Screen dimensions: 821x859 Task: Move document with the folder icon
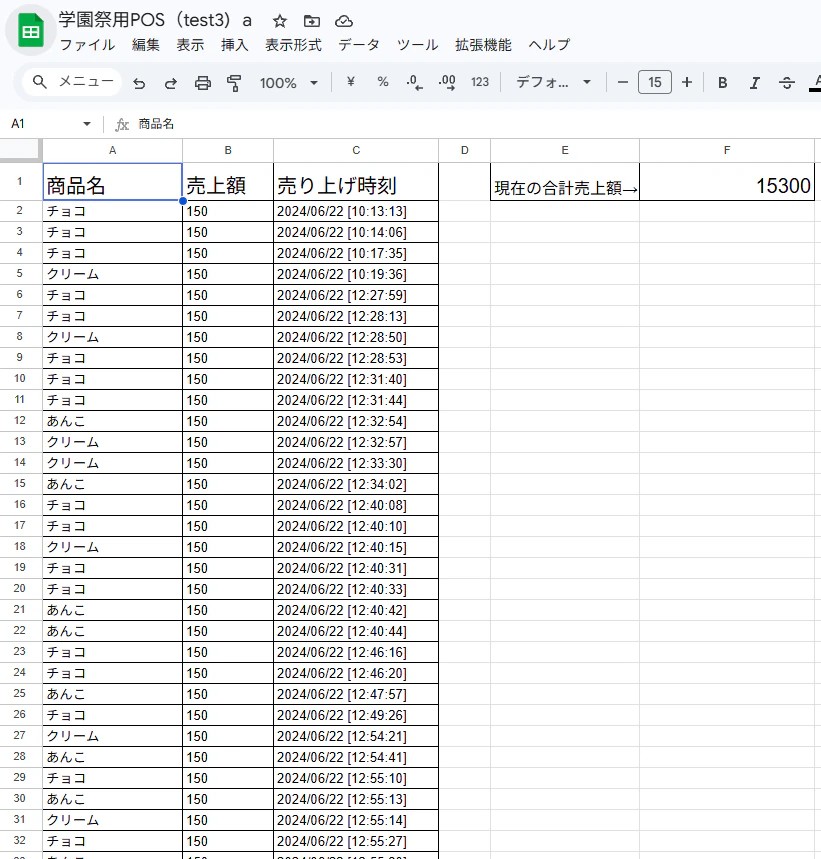coord(312,21)
